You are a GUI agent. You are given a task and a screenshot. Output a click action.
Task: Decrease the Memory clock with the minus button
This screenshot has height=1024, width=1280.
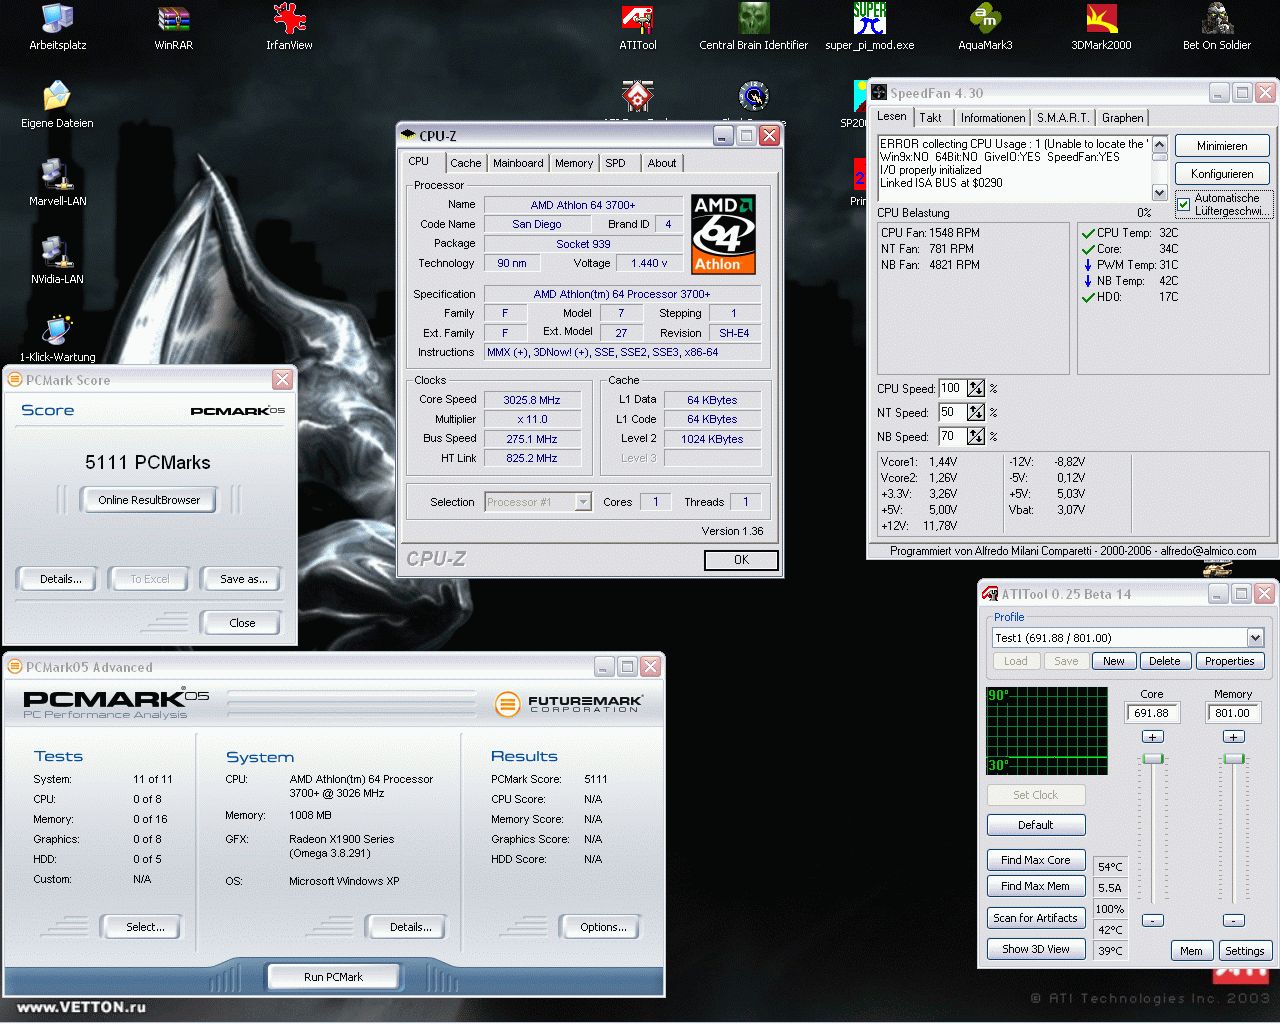[1234, 920]
